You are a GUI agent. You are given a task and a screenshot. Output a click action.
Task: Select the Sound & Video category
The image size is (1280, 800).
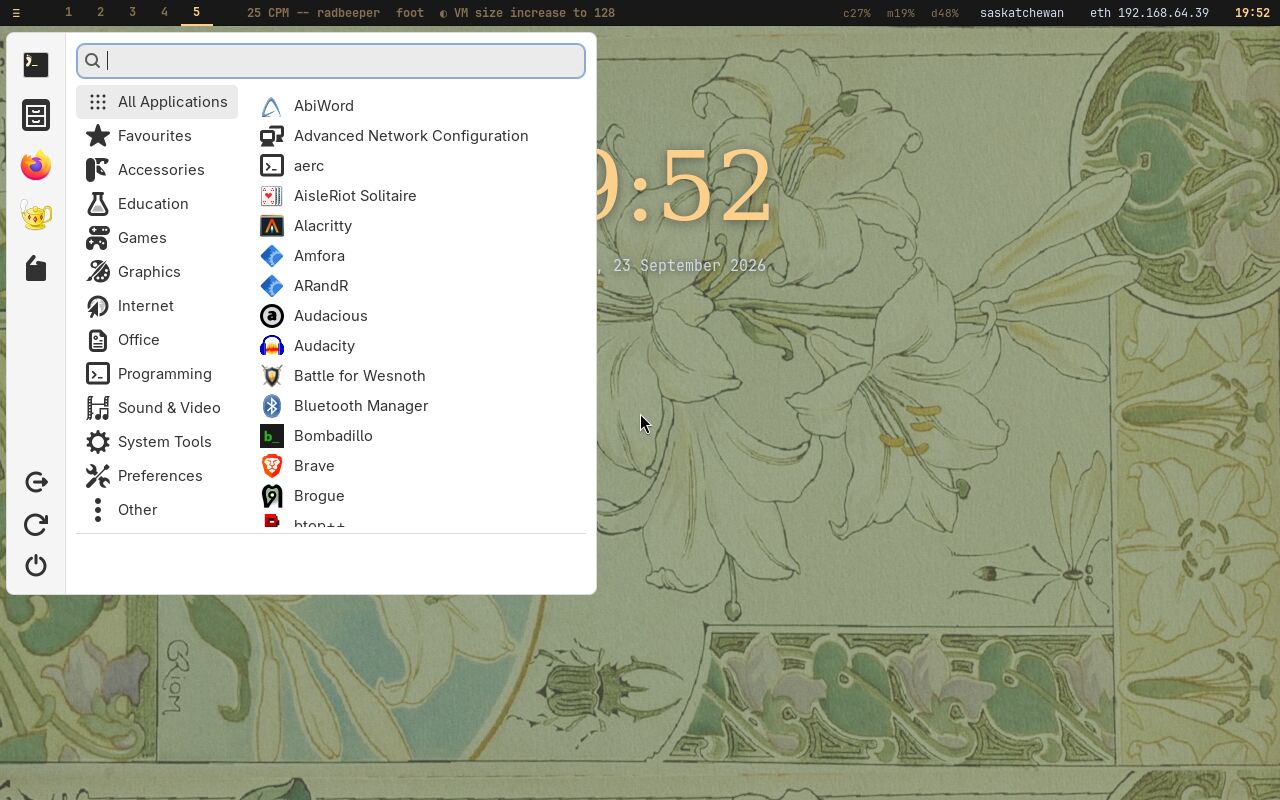coord(157,408)
